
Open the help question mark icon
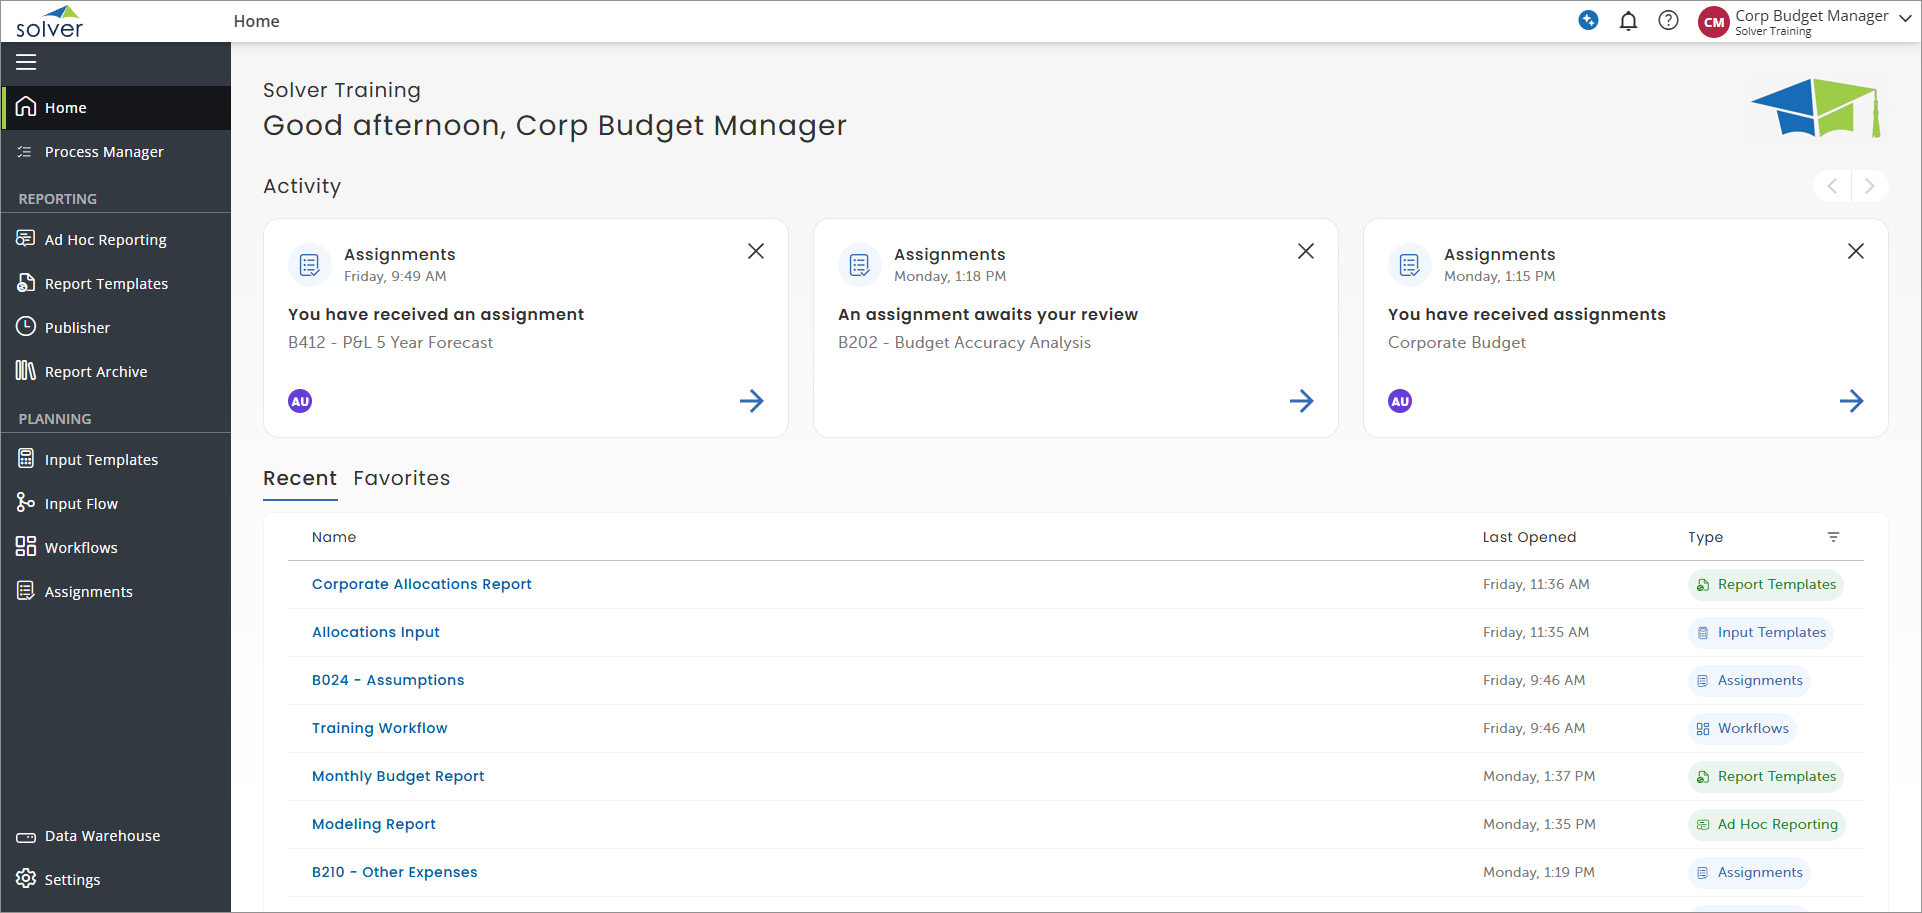1668,20
